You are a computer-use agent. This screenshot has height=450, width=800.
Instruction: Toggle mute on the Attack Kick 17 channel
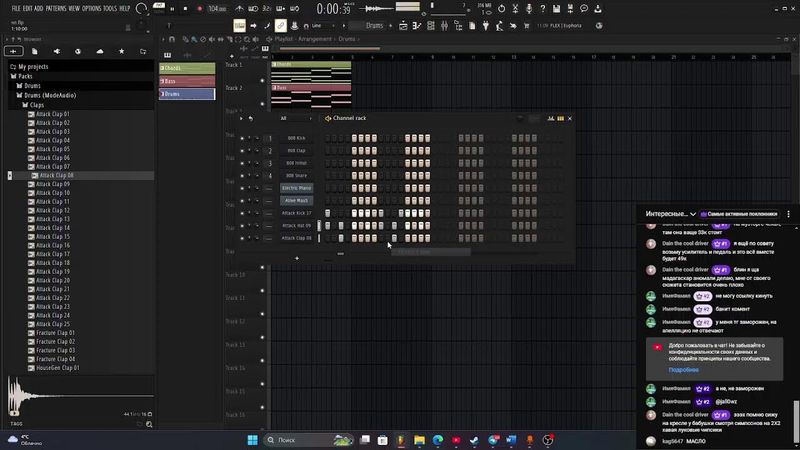coord(242,213)
